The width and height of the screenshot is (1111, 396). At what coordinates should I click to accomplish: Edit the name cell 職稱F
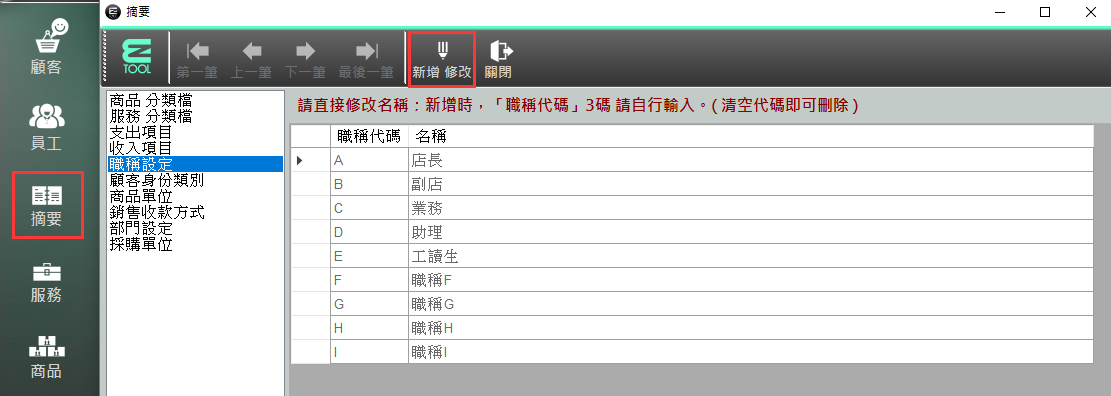(x=751, y=281)
